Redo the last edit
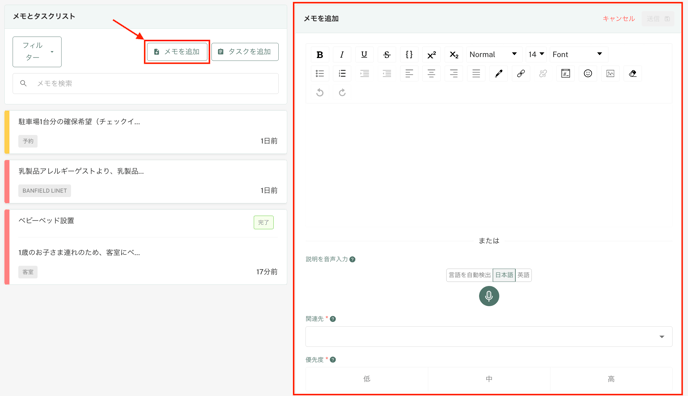The width and height of the screenshot is (688, 396). tap(342, 93)
